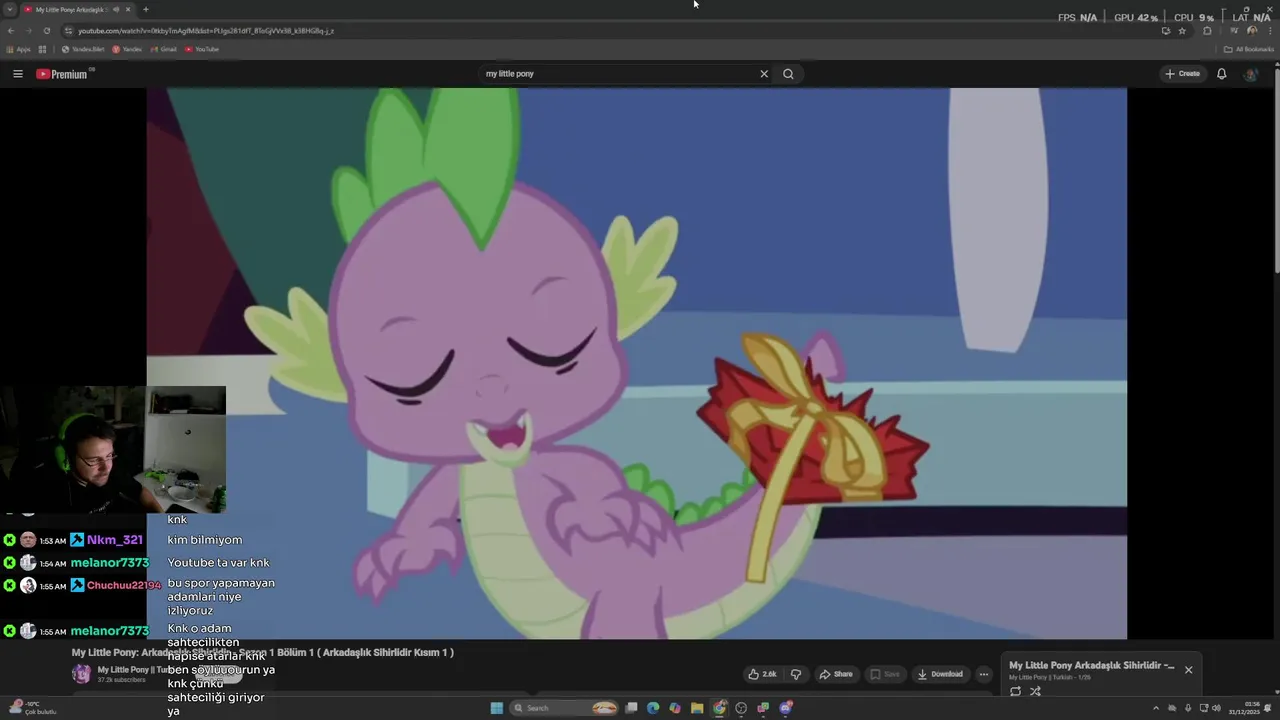
Task: Download the video
Action: tap(940, 674)
